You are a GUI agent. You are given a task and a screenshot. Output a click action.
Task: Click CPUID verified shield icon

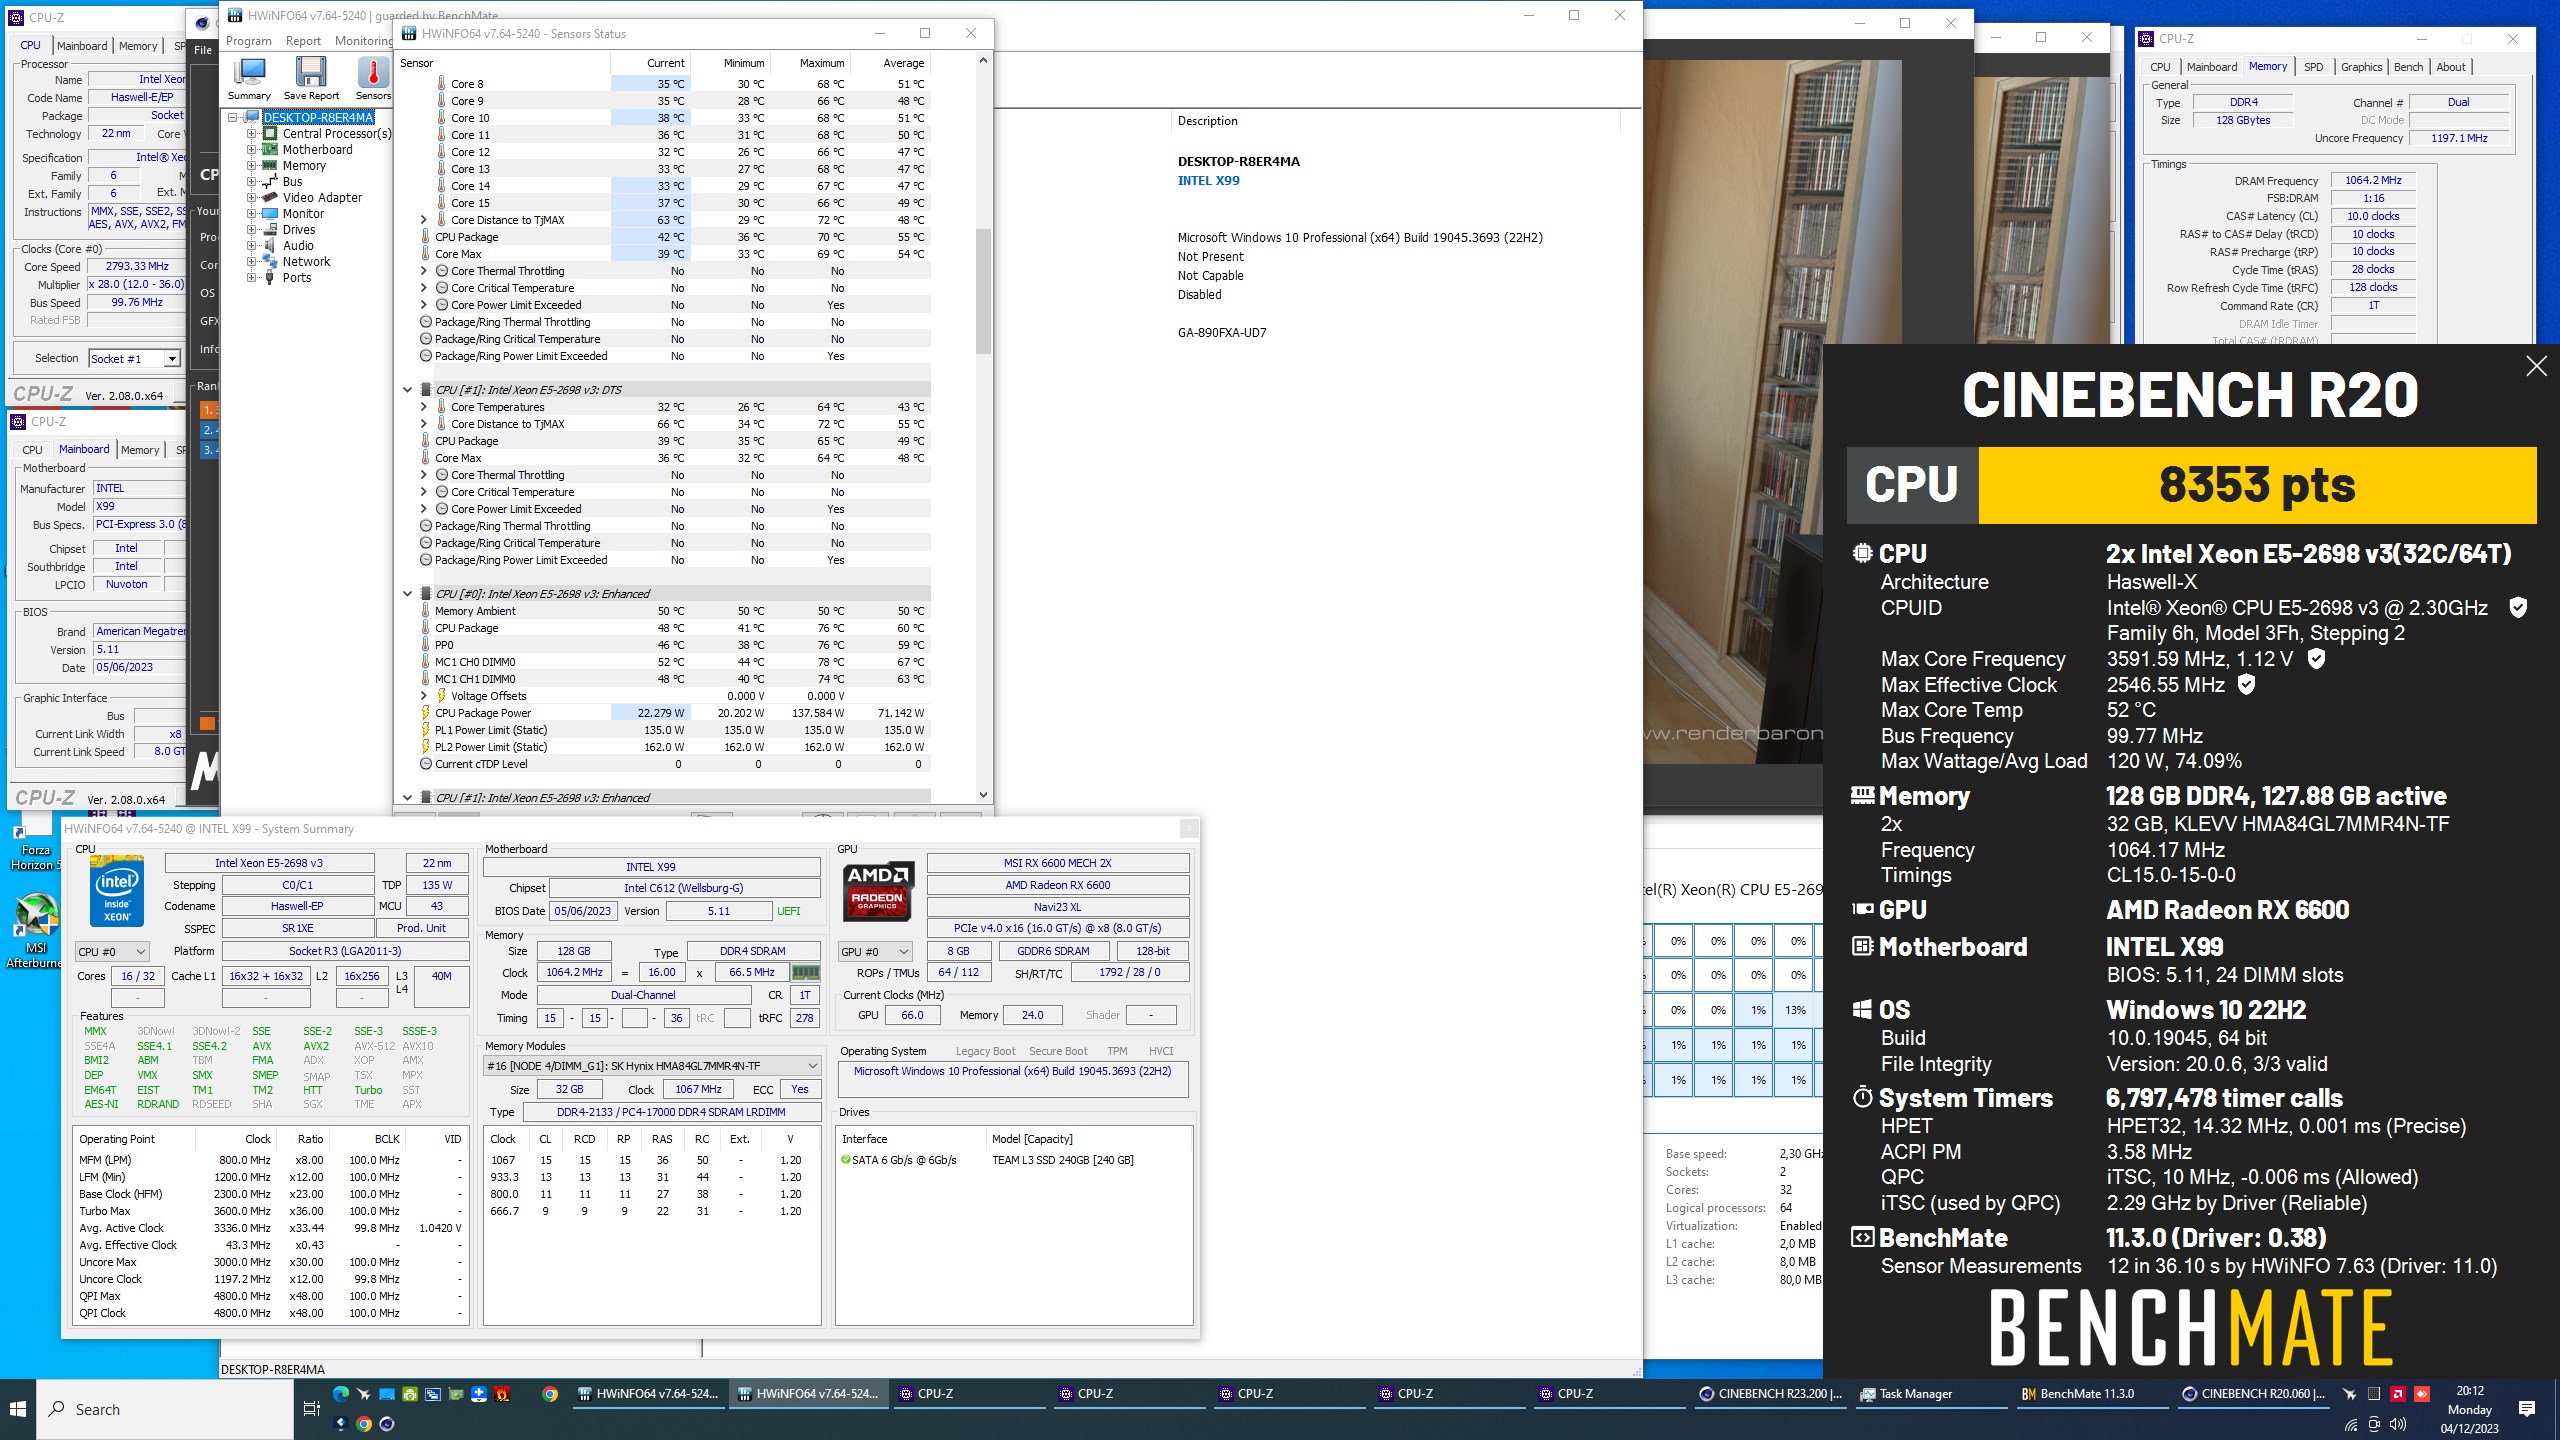click(2518, 607)
